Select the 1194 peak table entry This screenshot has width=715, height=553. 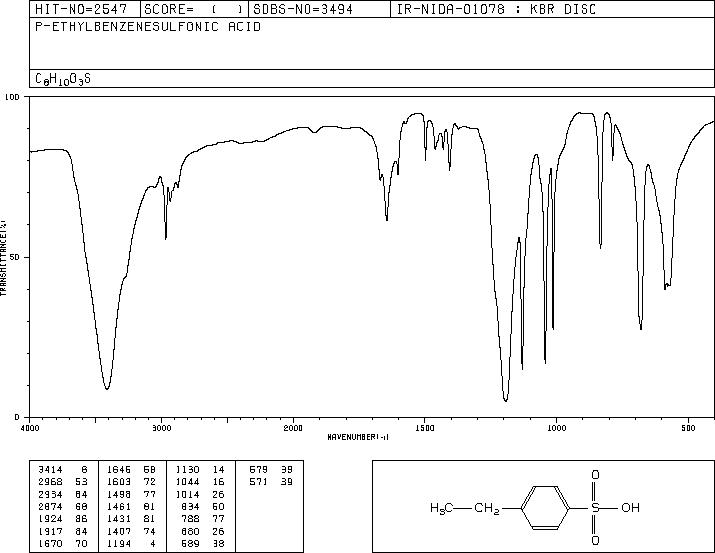pyautogui.click(x=131, y=544)
